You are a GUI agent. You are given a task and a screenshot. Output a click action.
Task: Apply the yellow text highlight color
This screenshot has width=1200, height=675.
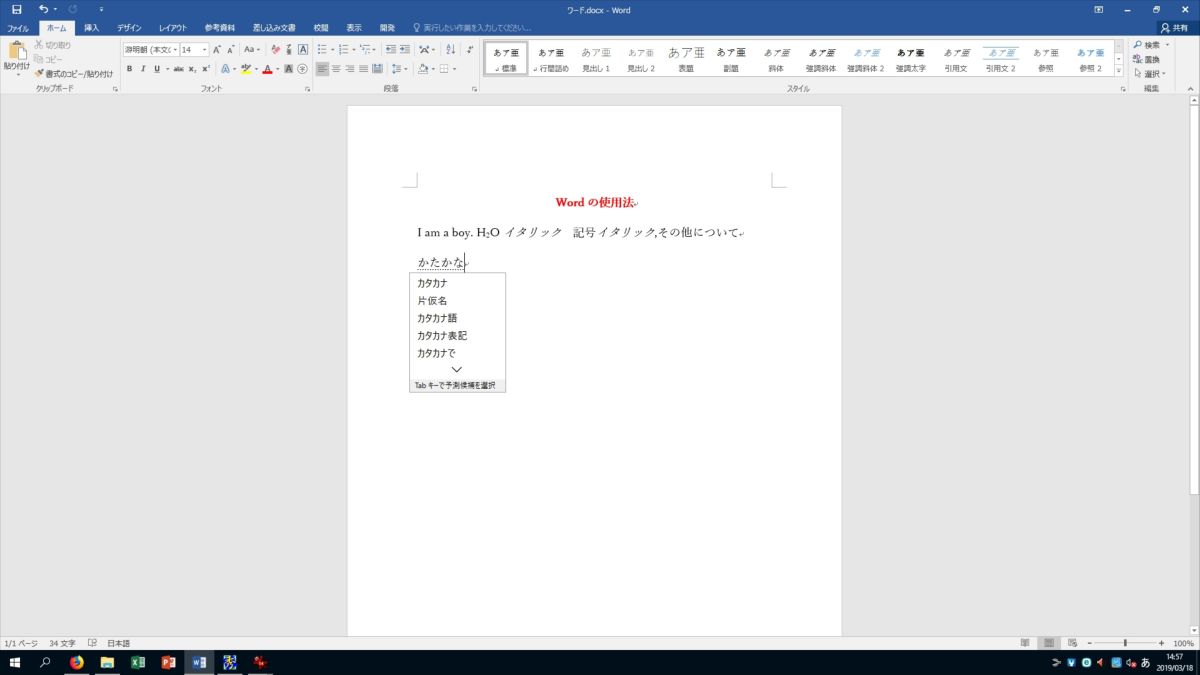pyautogui.click(x=245, y=69)
